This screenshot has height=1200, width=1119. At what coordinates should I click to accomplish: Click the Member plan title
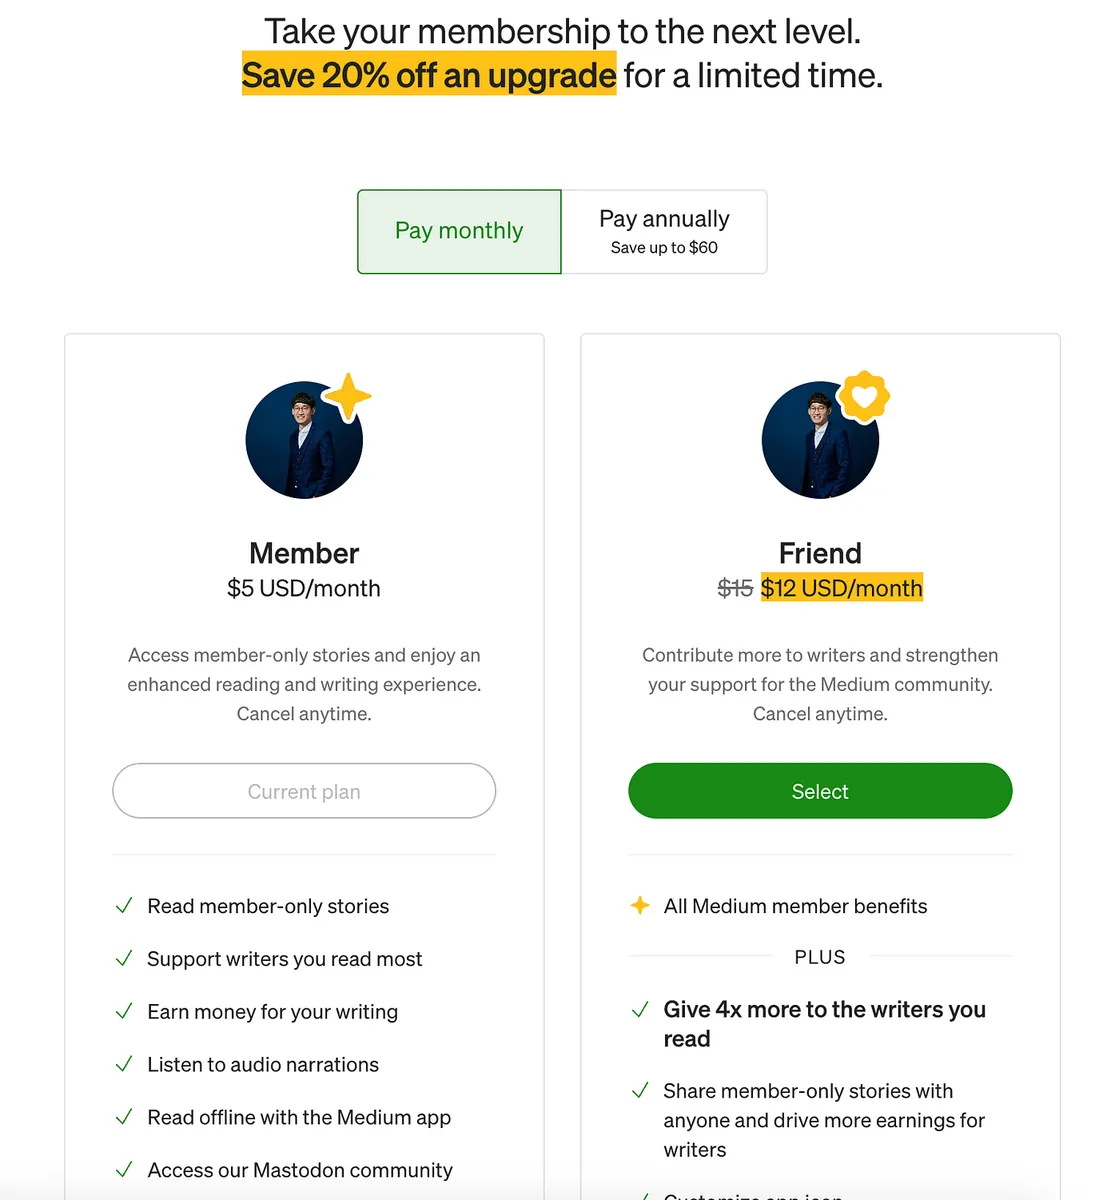304,553
